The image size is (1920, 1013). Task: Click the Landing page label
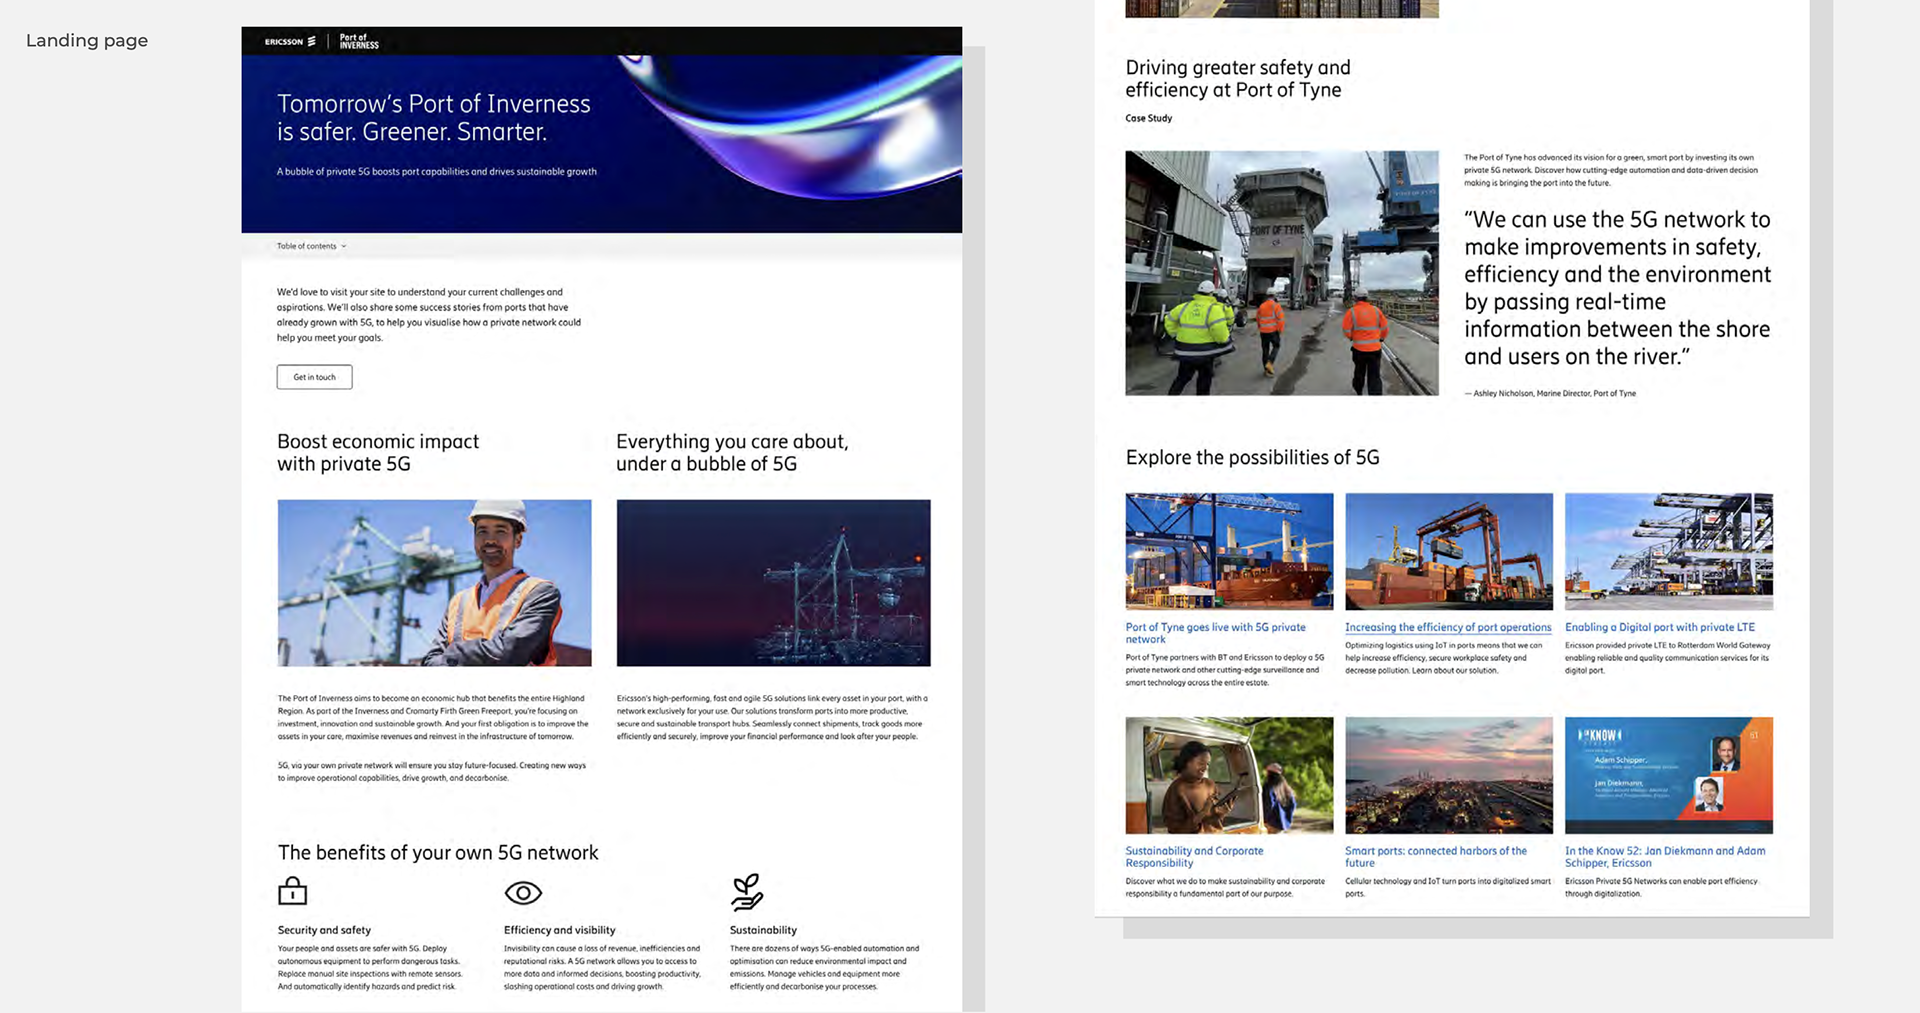87,40
